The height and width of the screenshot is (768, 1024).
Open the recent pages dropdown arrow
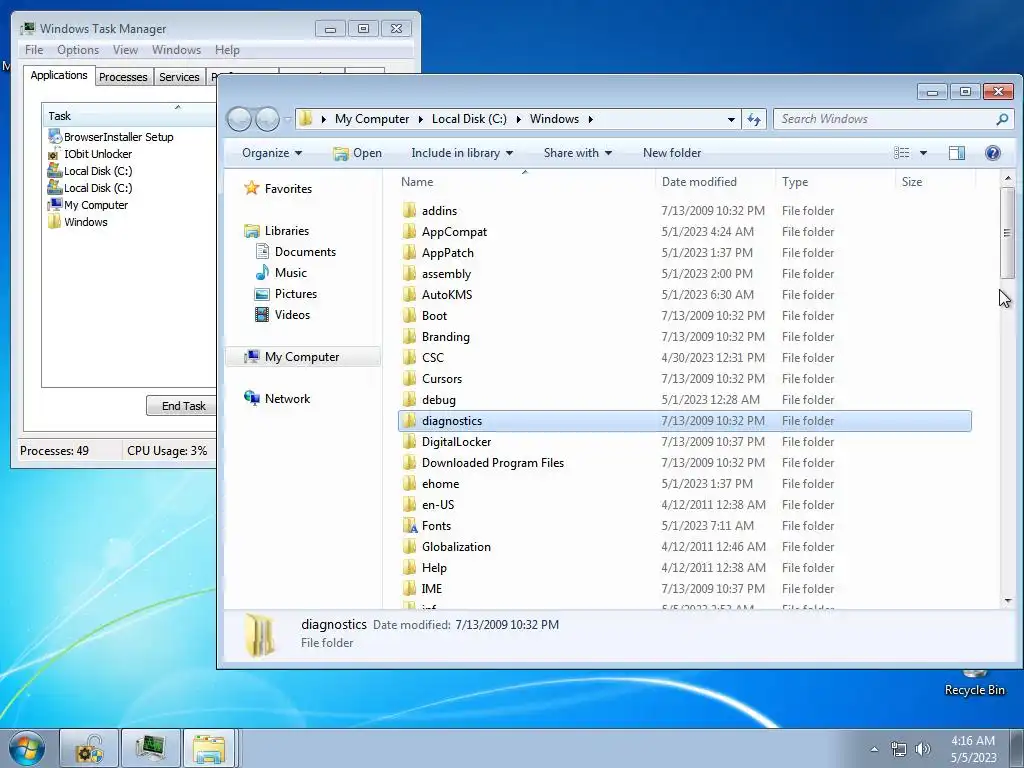[x=287, y=120]
